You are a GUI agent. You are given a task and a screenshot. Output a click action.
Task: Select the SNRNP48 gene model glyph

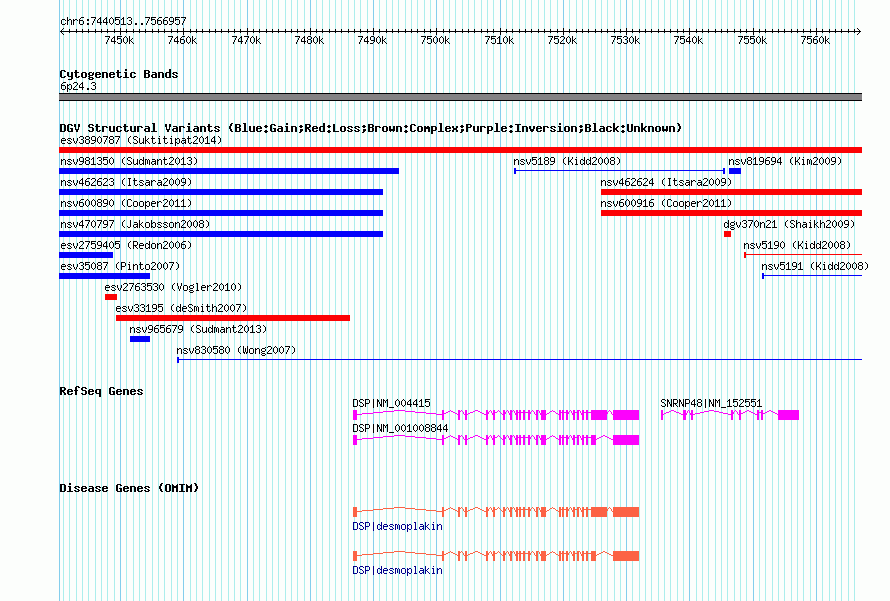click(x=730, y=415)
